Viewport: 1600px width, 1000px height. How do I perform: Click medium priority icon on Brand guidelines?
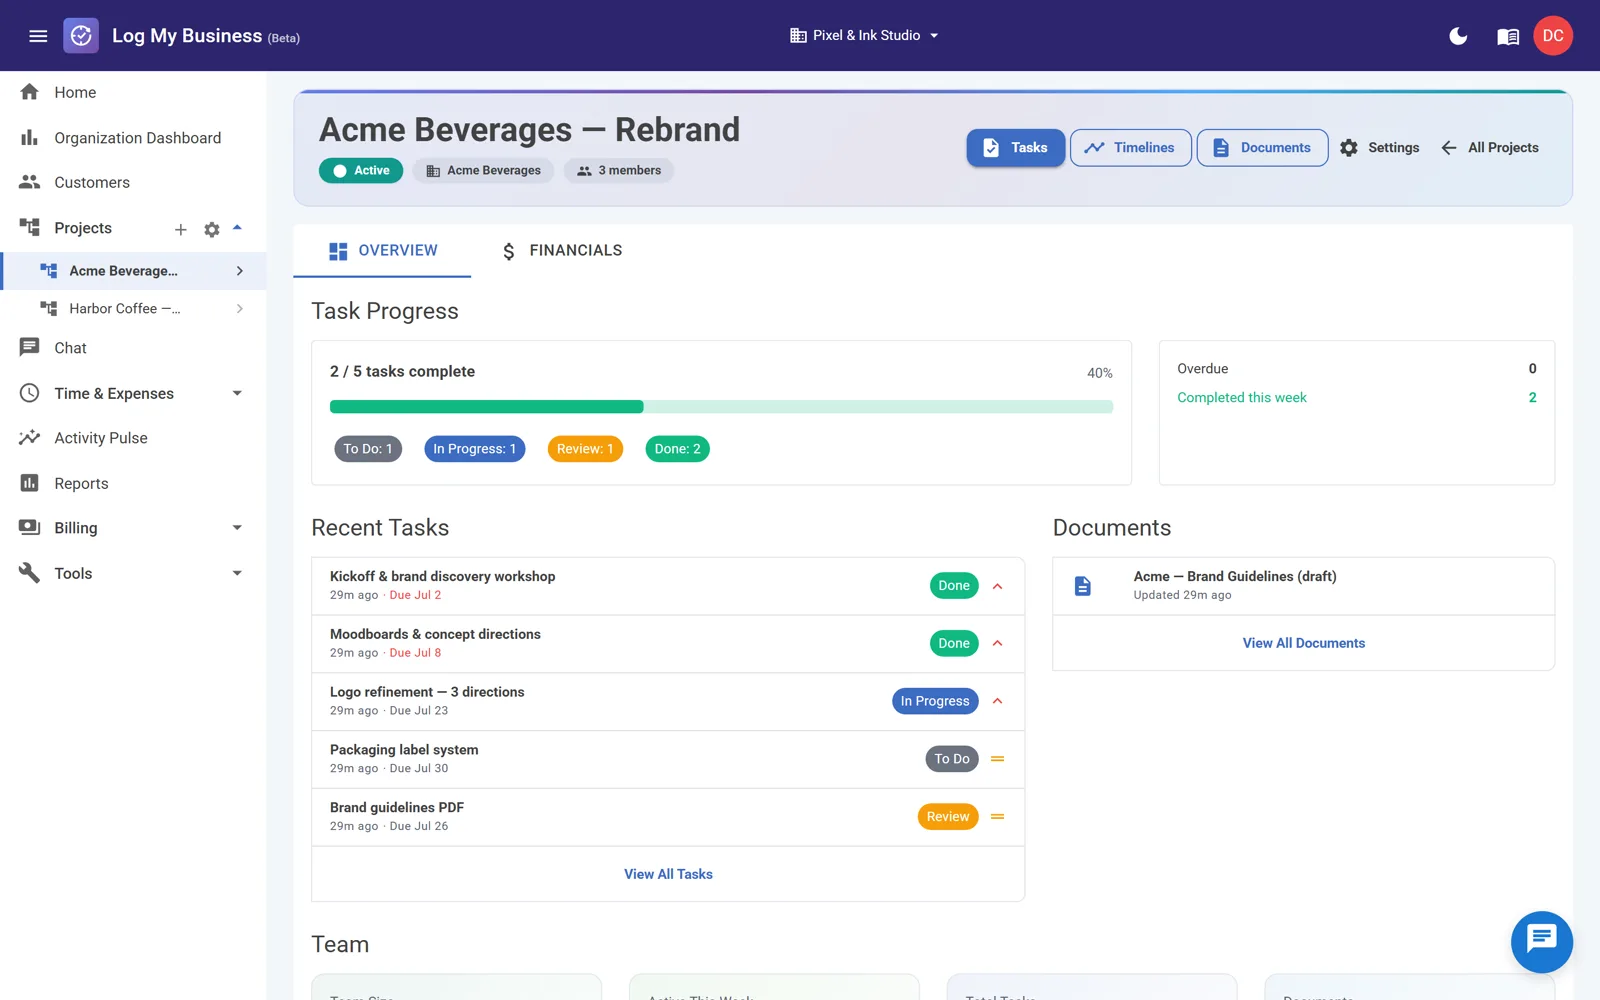point(997,818)
